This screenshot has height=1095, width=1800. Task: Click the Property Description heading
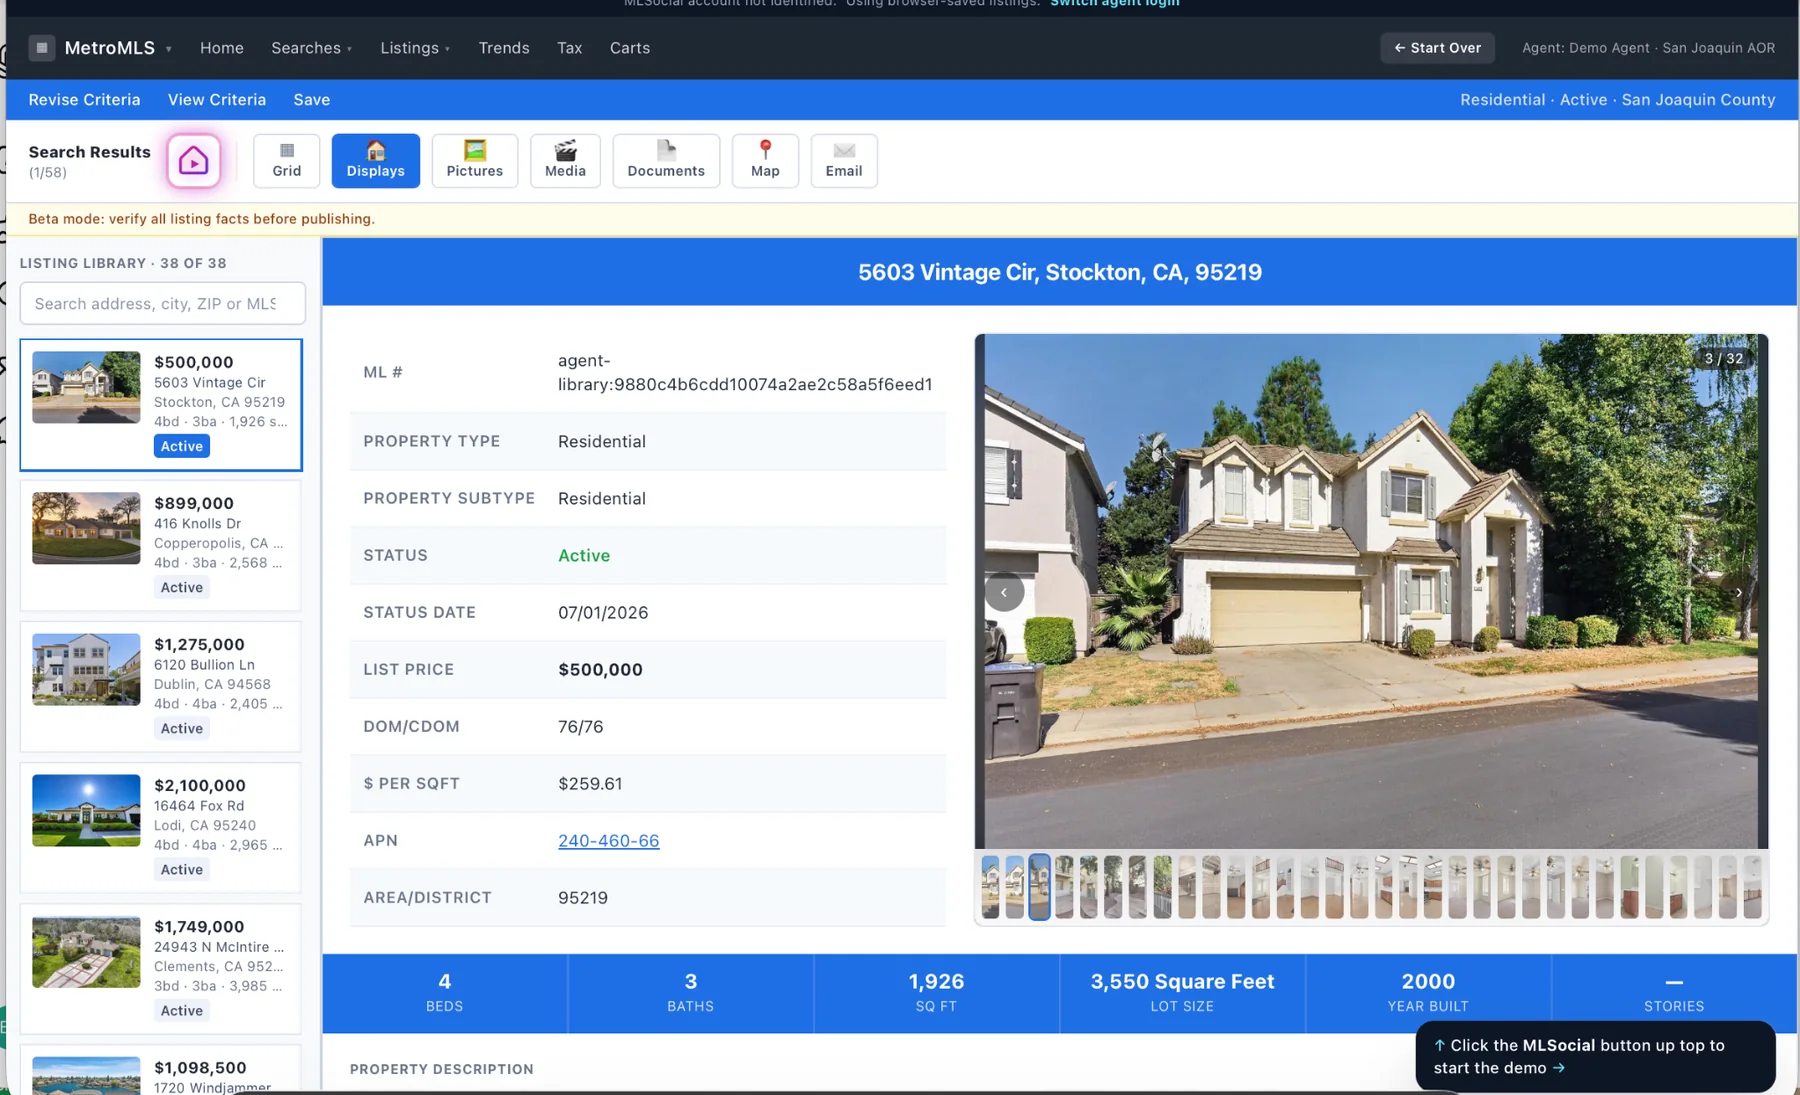point(442,1069)
